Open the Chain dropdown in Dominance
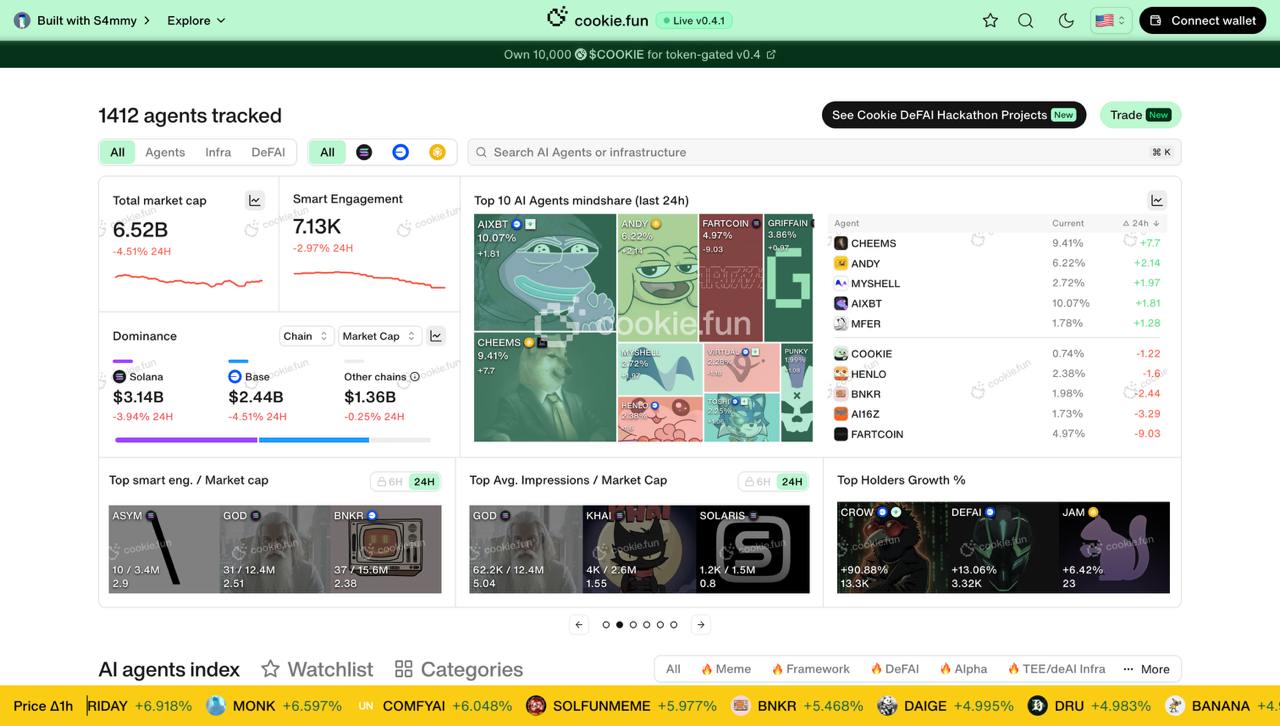The width and height of the screenshot is (1280, 726). pyautogui.click(x=306, y=336)
